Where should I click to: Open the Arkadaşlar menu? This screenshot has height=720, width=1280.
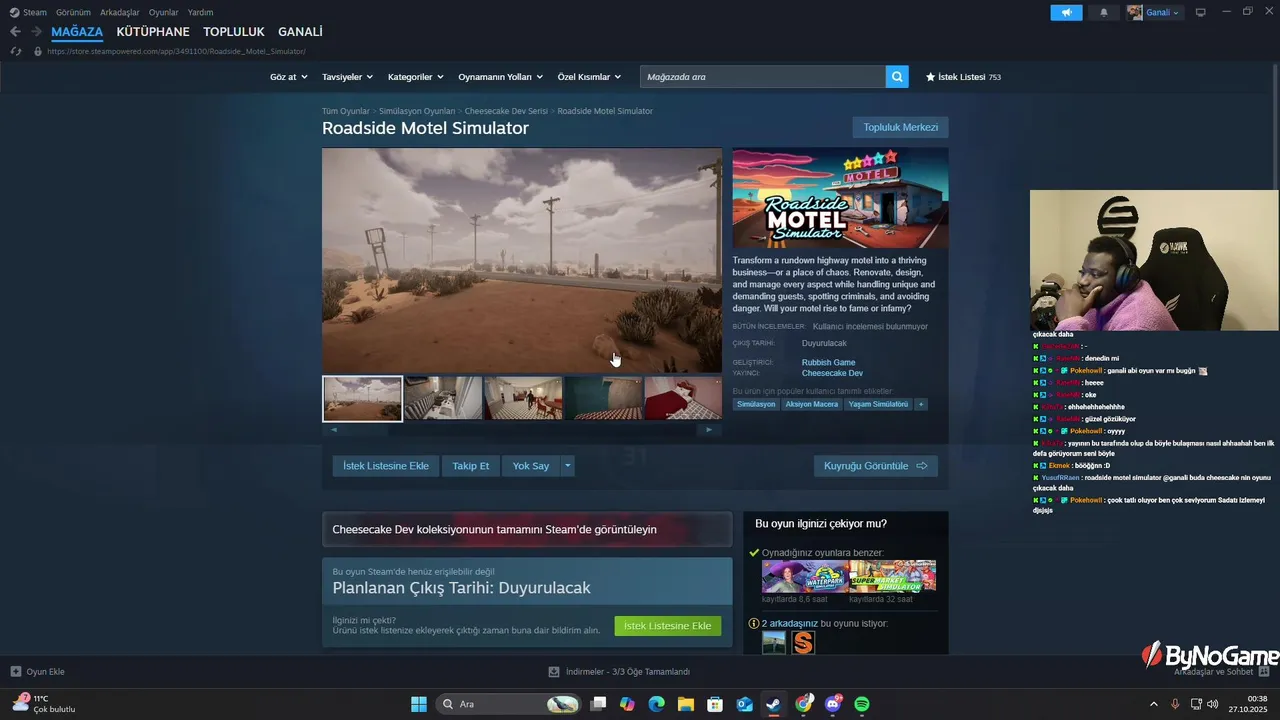click(x=120, y=12)
